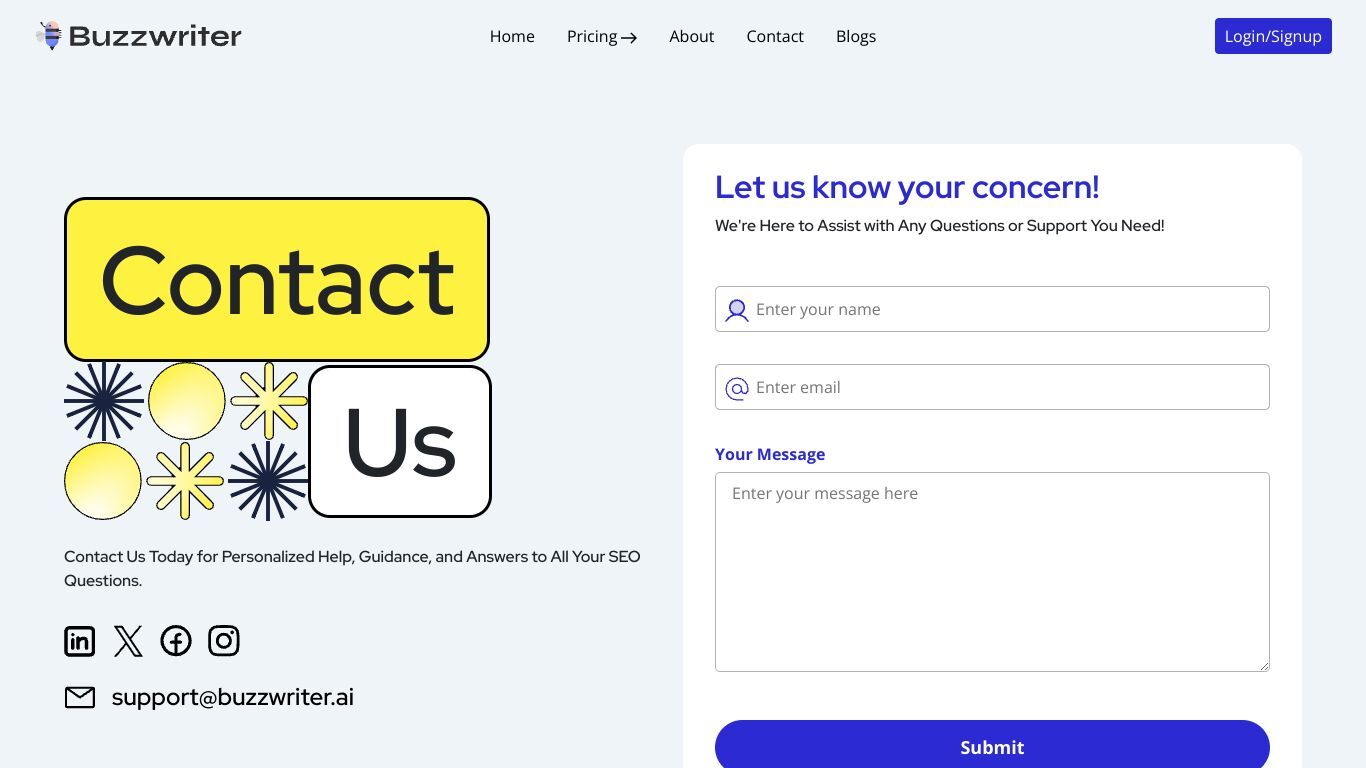
Task: Open the Facebook social icon
Action: (x=176, y=641)
